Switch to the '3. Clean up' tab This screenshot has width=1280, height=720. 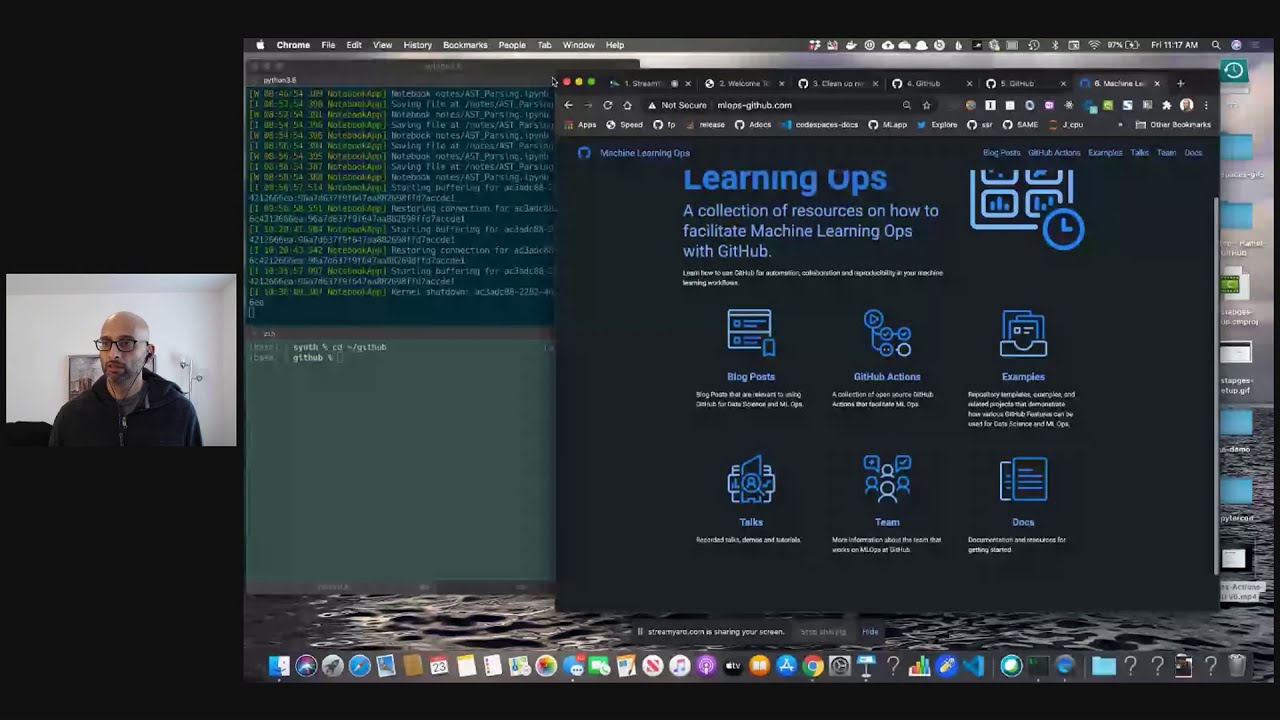coord(838,84)
